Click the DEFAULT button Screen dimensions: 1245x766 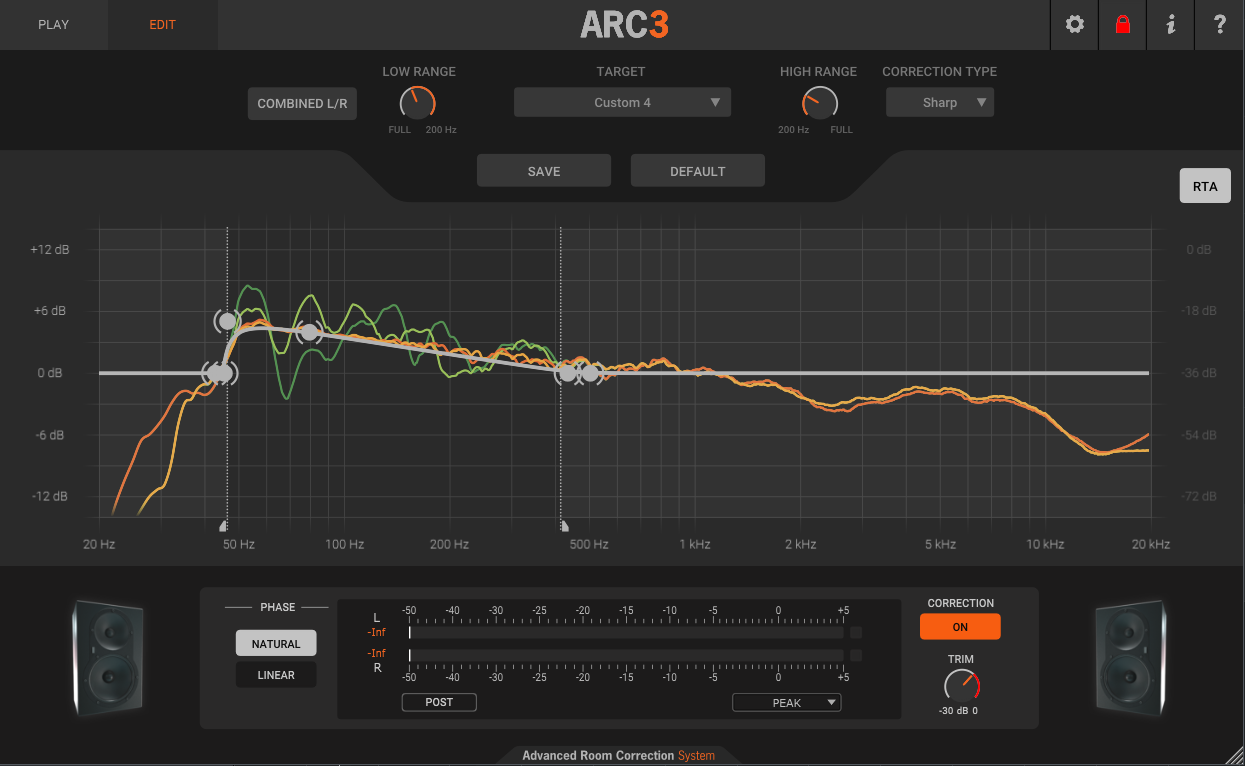(x=698, y=171)
